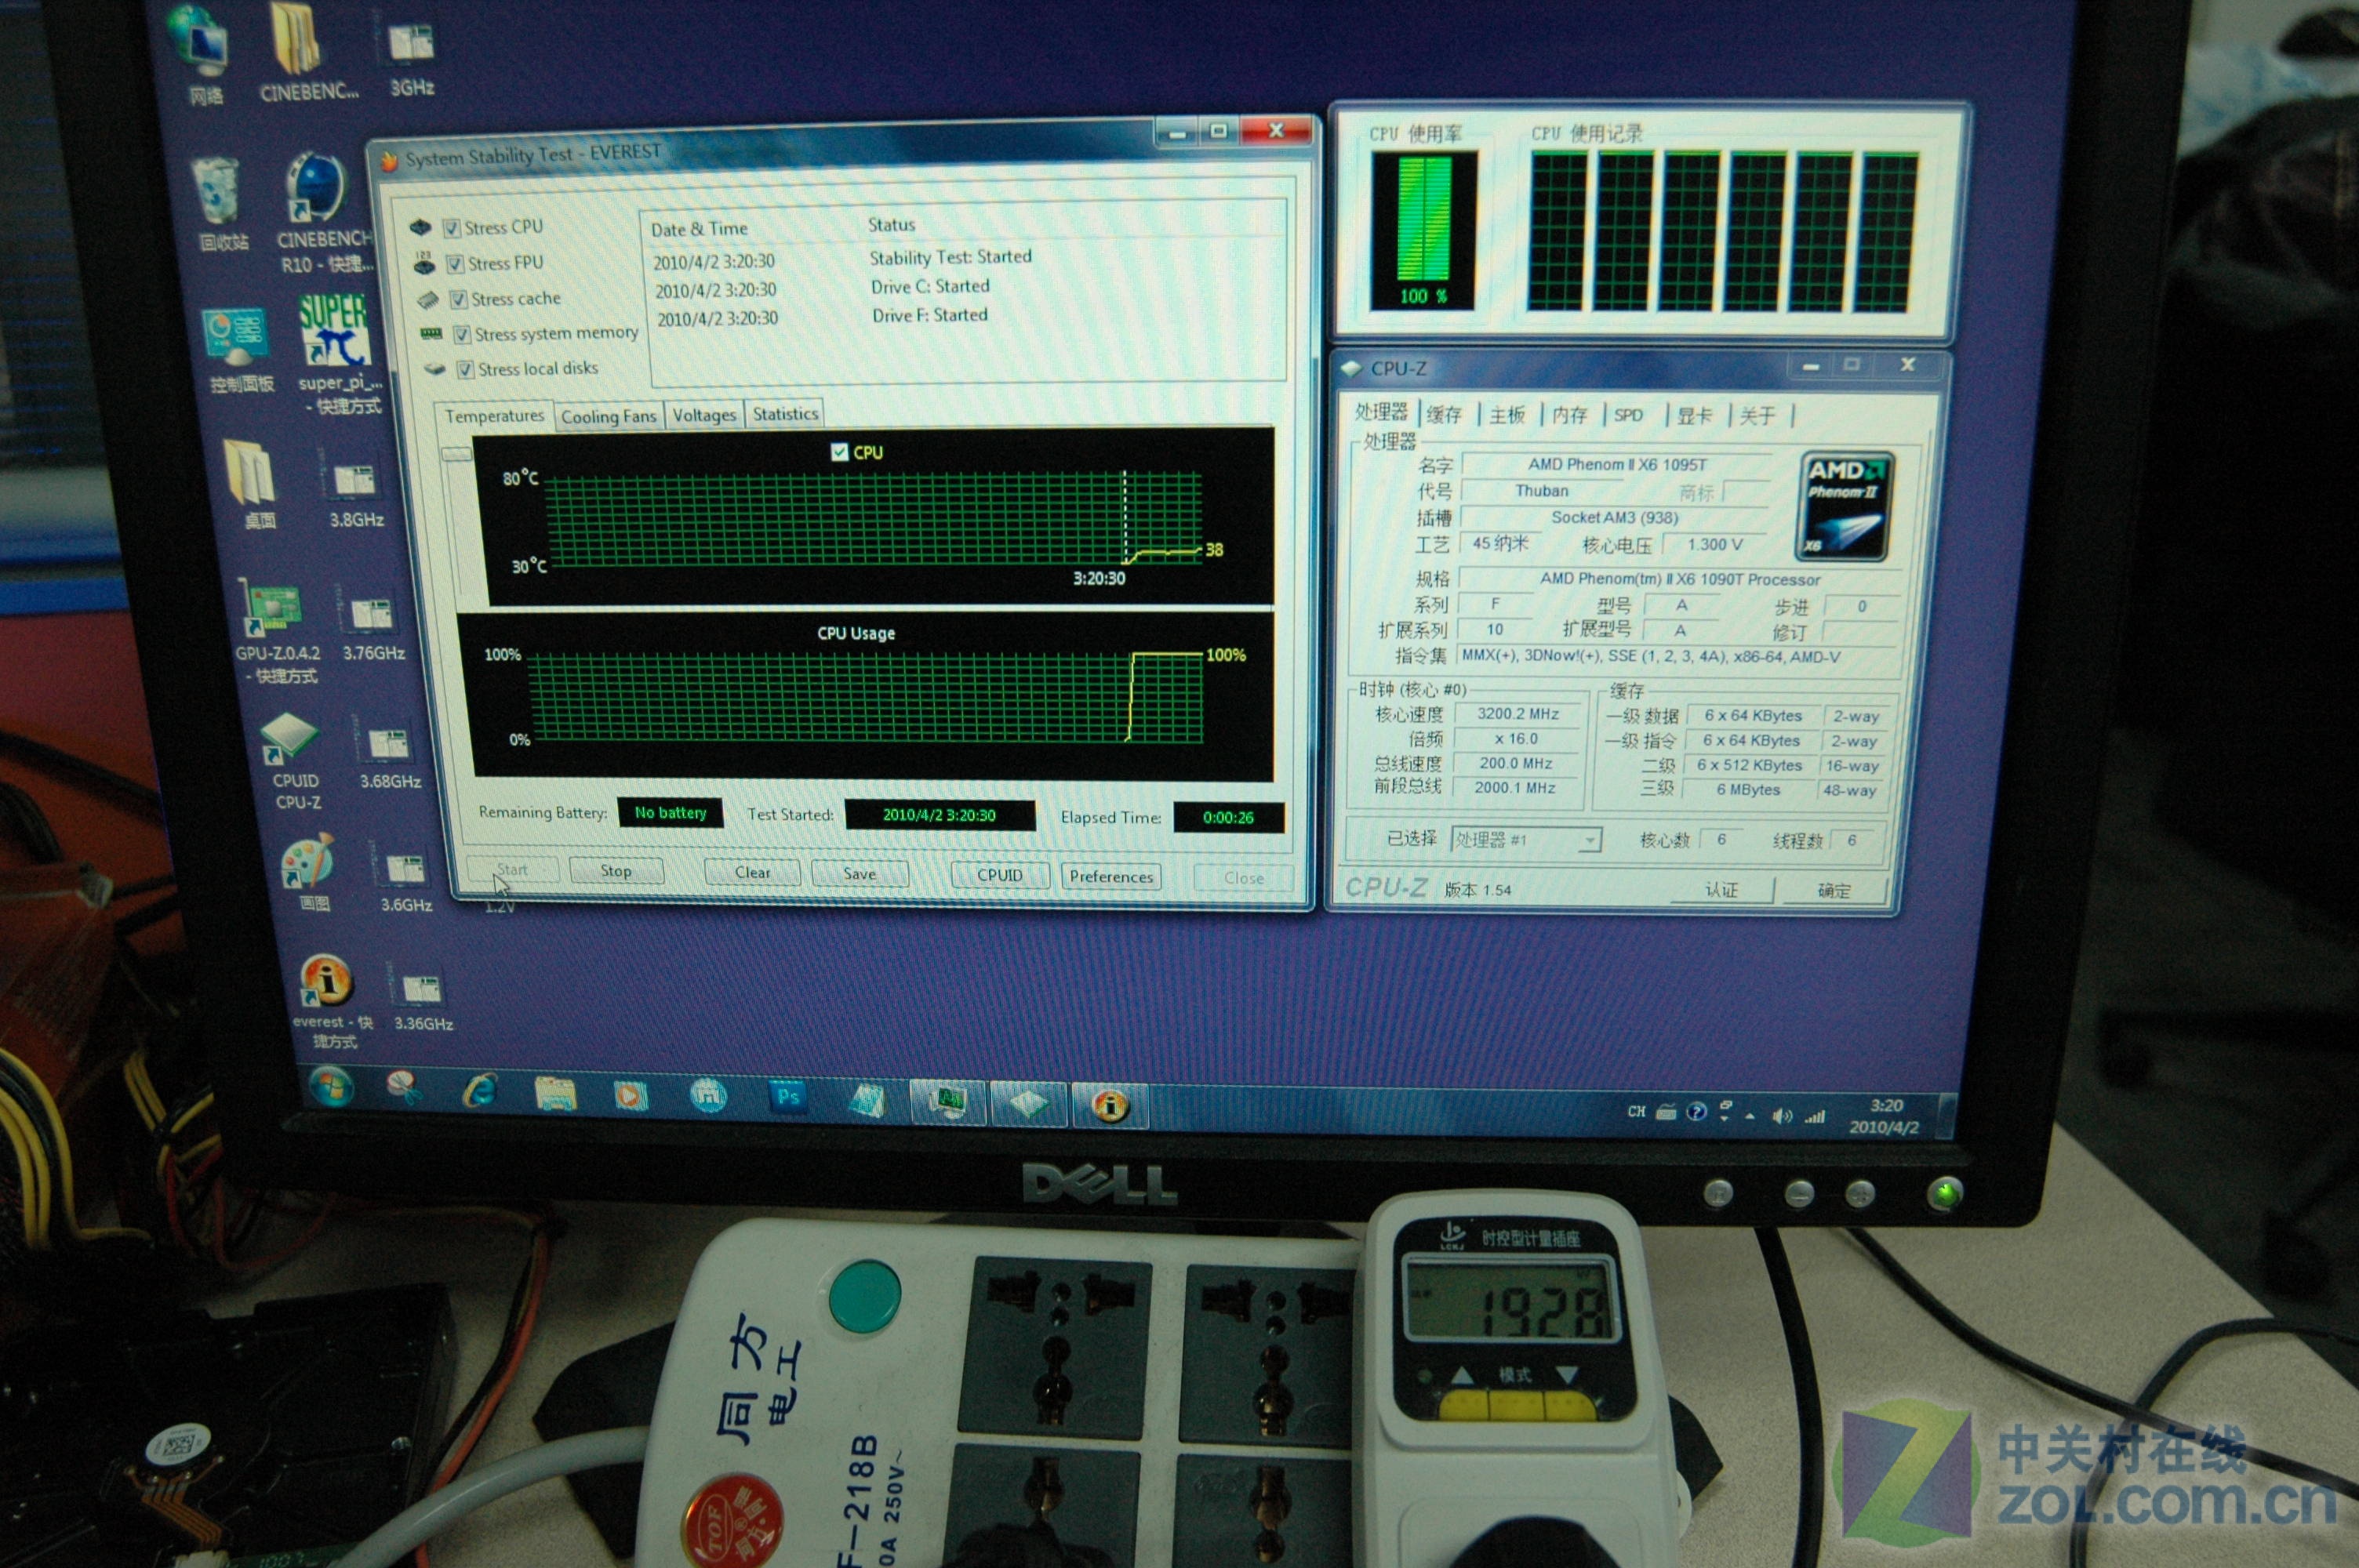
Task: Click the Elapsed Time value 0:00:26
Action: tap(1228, 817)
